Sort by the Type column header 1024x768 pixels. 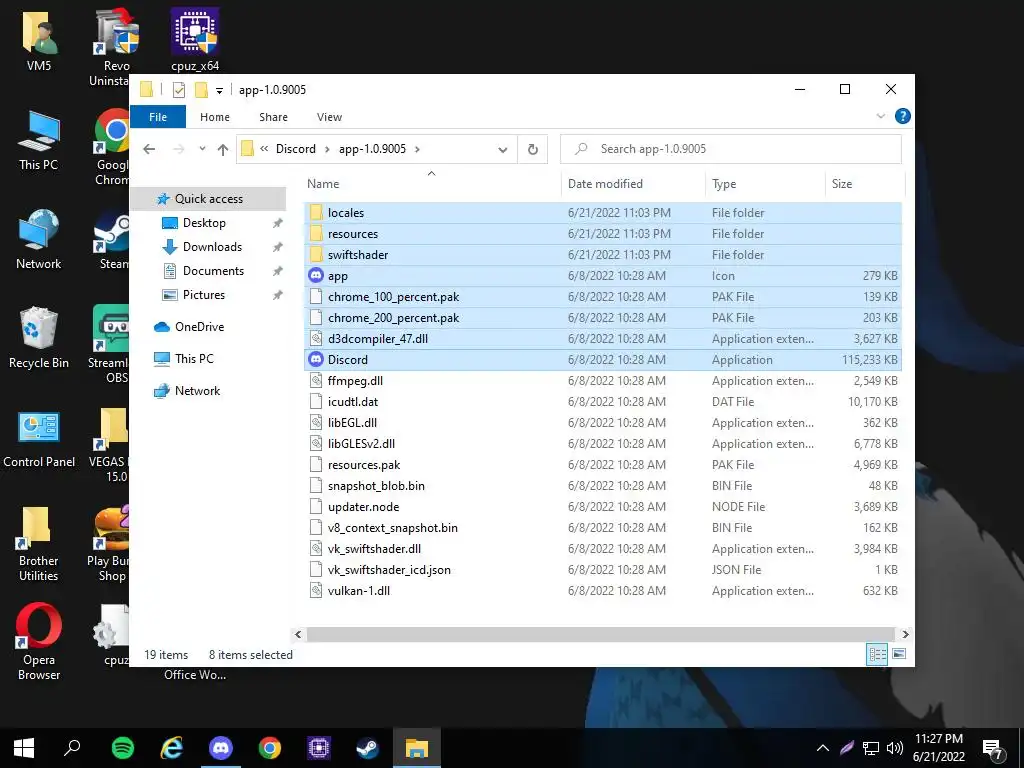click(765, 184)
